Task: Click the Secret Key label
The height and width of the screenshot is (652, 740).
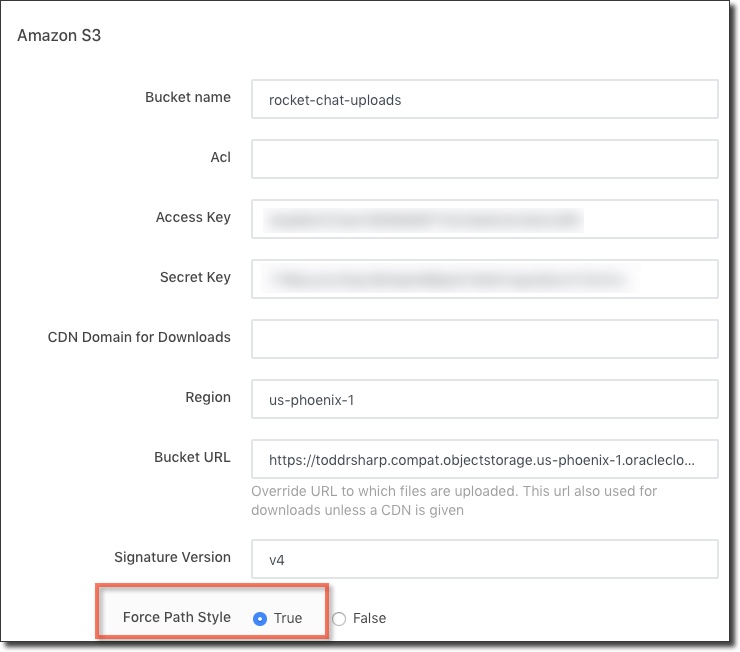Action: click(195, 277)
